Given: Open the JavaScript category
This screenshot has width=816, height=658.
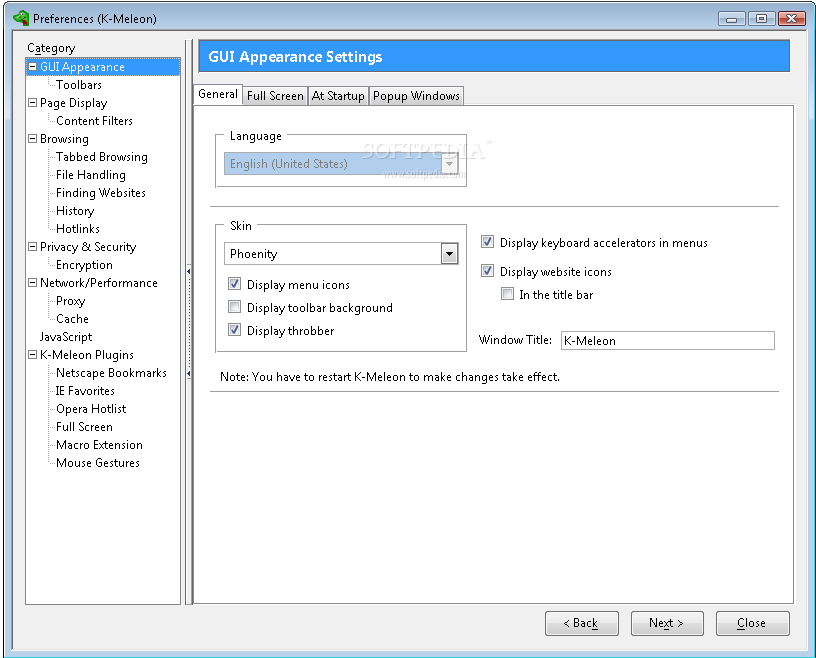Looking at the screenshot, I should 66,337.
